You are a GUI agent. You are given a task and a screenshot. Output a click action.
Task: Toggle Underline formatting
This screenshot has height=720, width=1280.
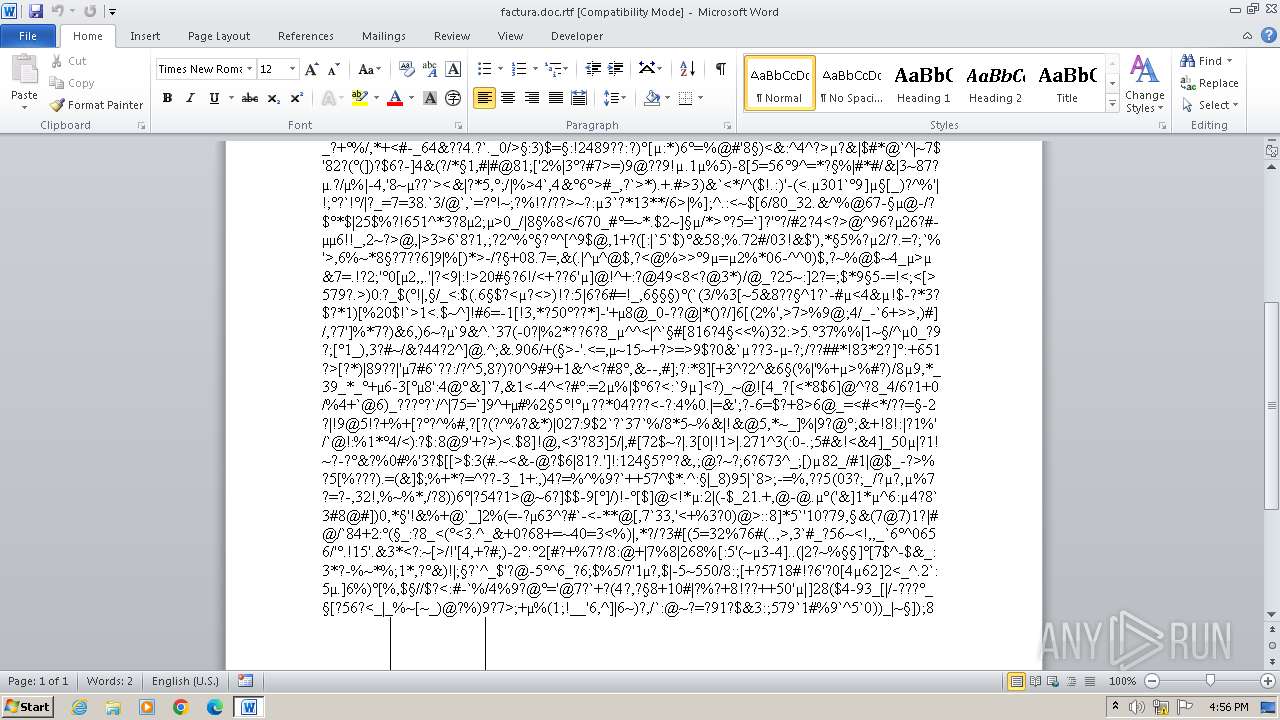point(213,98)
